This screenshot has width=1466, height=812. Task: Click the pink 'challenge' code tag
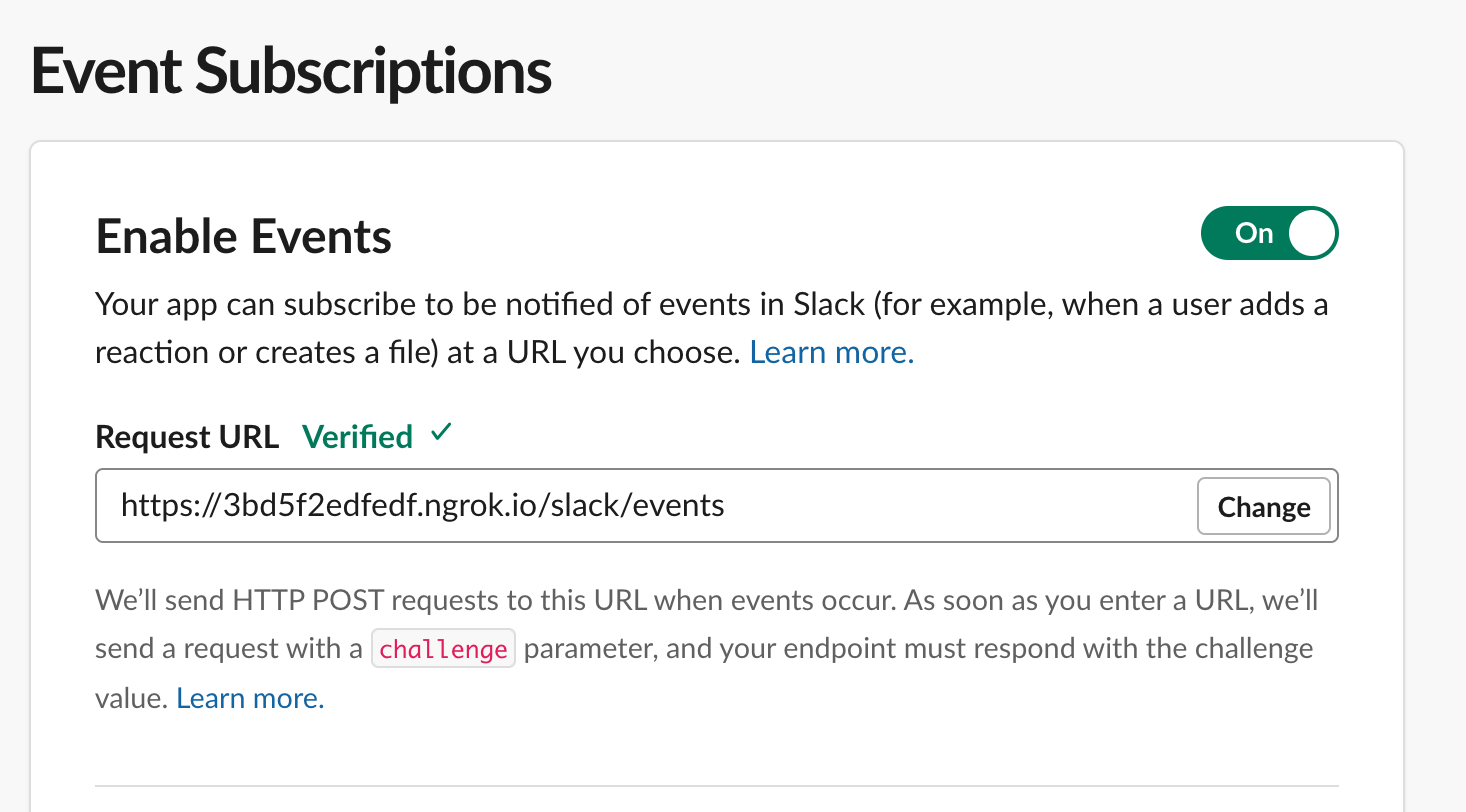pyautogui.click(x=443, y=649)
